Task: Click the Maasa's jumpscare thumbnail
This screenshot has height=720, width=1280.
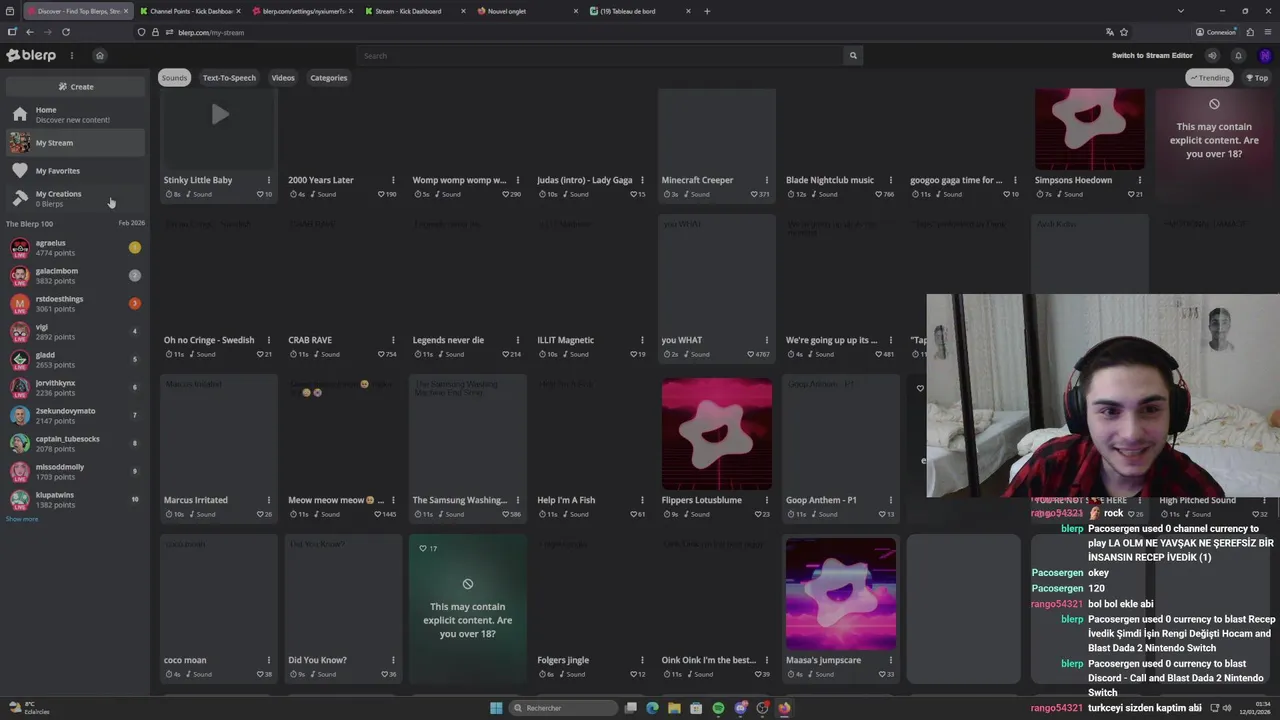Action: (841, 594)
